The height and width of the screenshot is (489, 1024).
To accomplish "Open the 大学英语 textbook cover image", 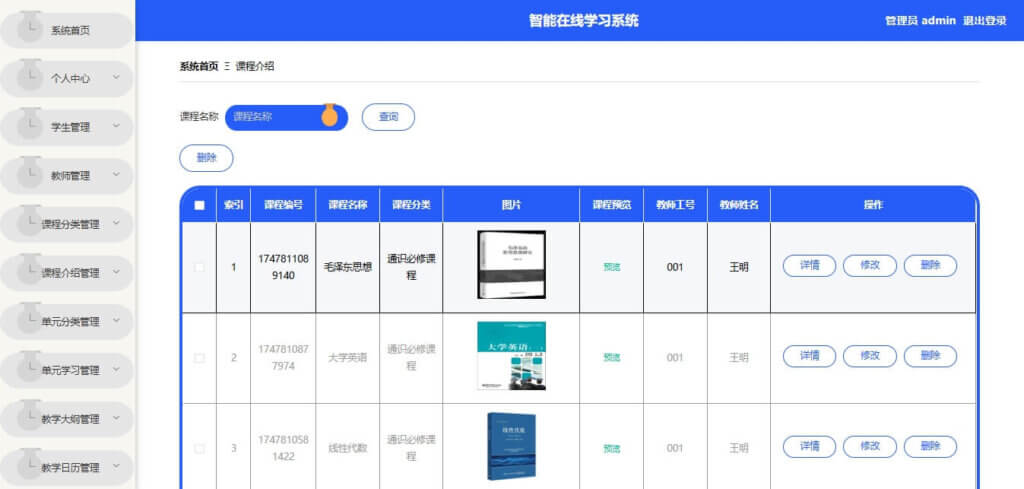I will pos(511,356).
